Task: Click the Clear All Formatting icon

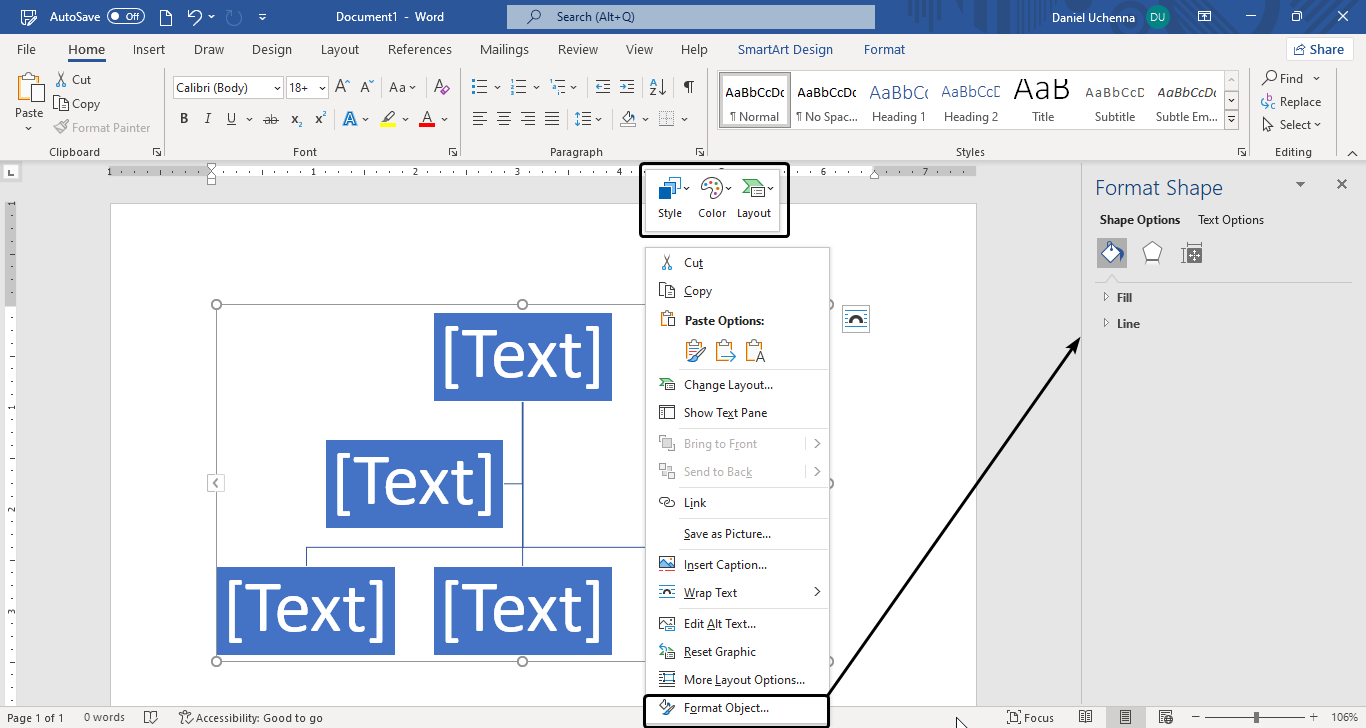Action: [441, 87]
